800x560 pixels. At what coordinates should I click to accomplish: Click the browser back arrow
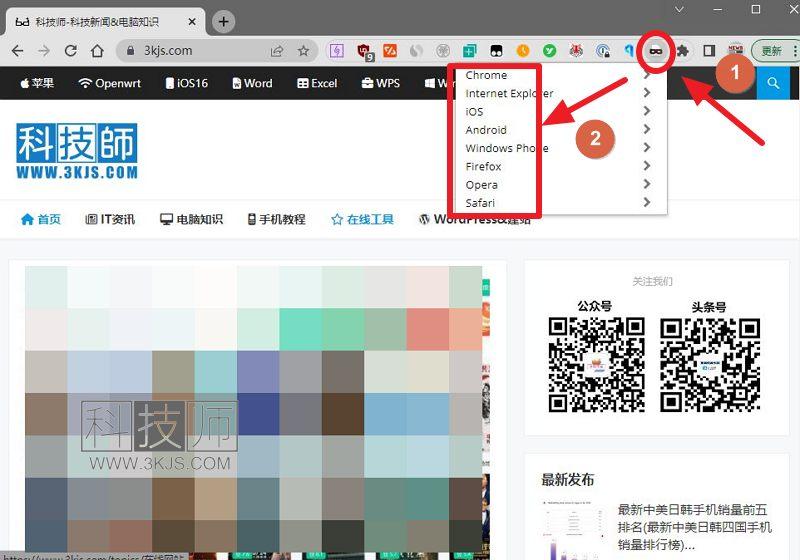coord(18,50)
